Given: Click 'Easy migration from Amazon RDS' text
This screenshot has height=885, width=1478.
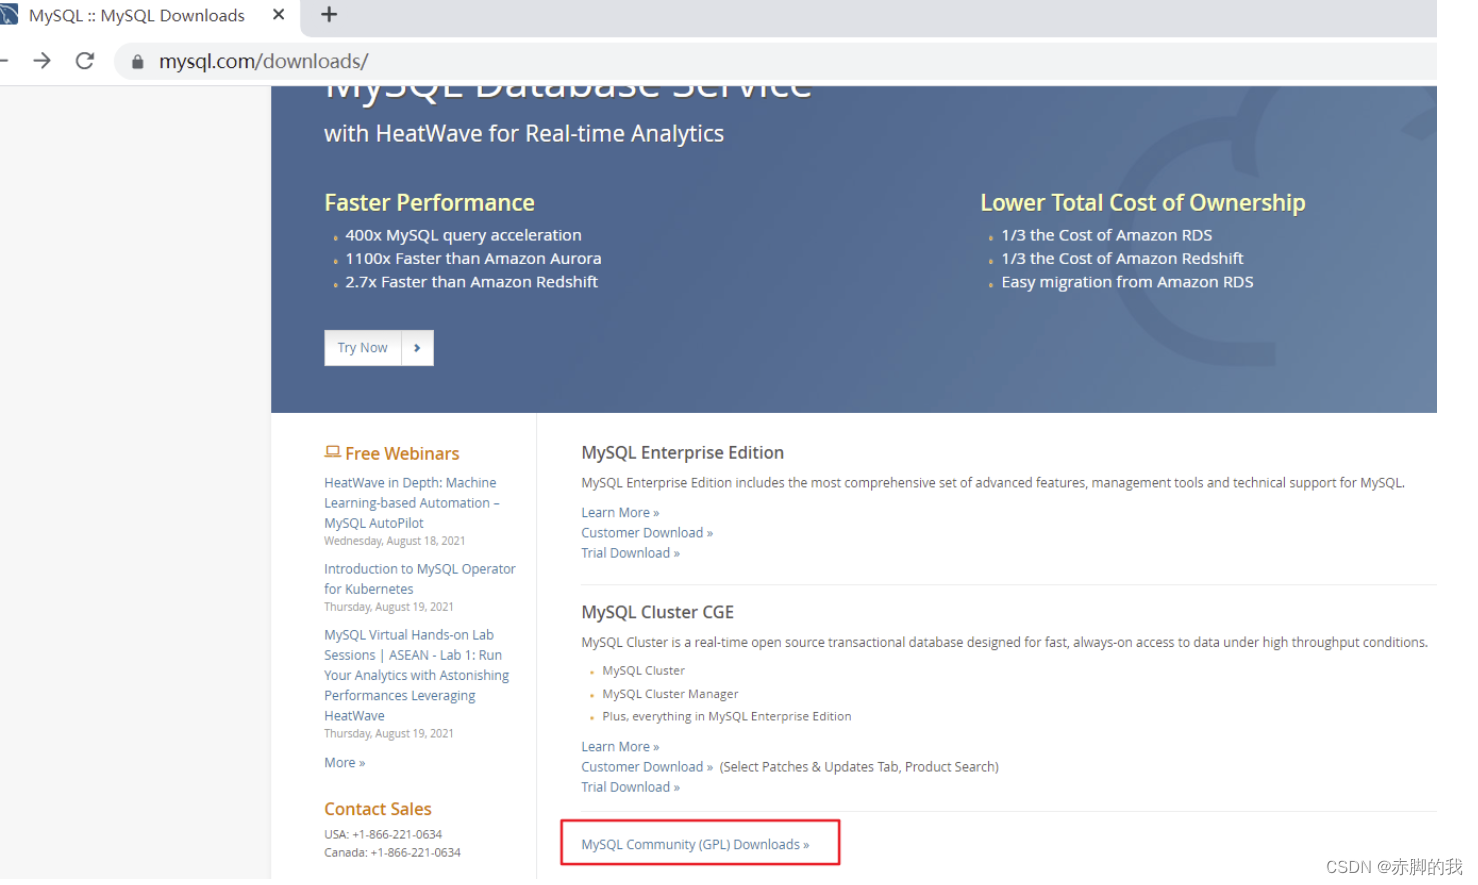Looking at the screenshot, I should click(1127, 282).
